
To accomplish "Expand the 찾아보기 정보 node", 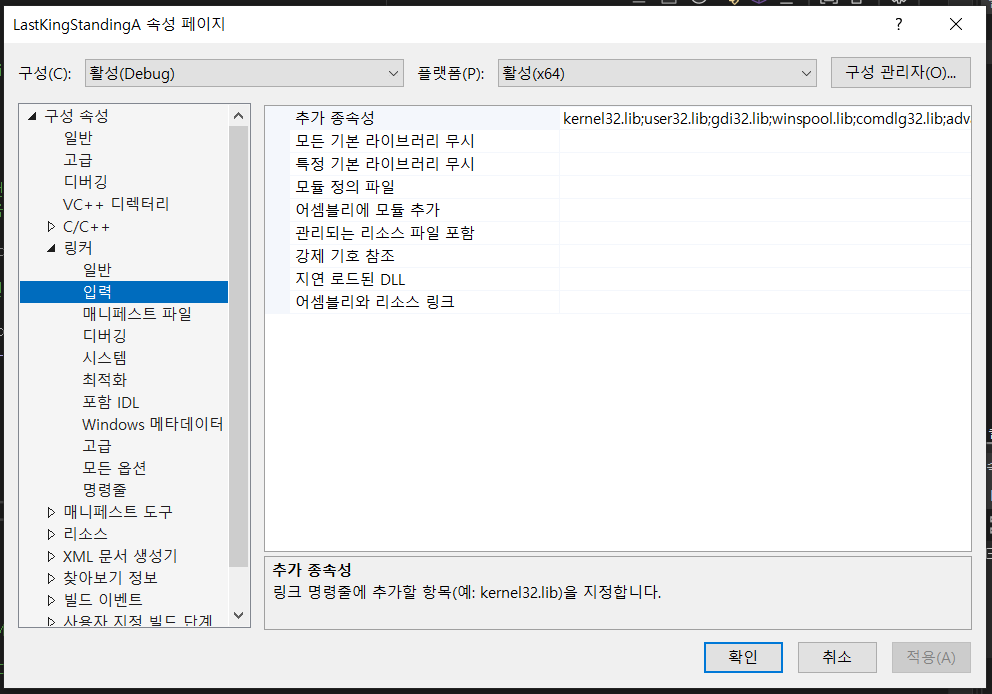I will point(51,578).
